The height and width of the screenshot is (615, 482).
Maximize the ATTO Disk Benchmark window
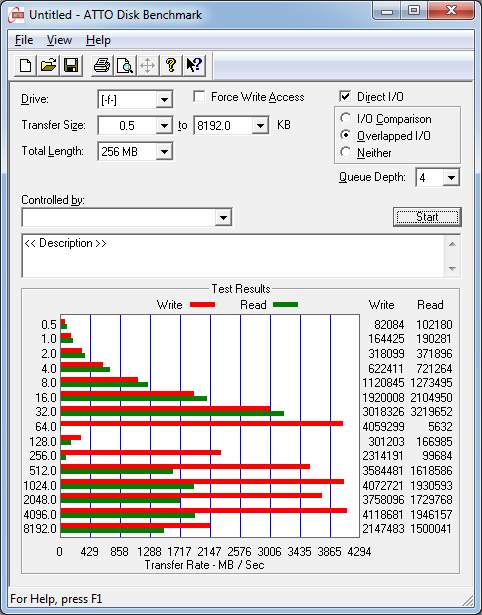tap(415, 10)
